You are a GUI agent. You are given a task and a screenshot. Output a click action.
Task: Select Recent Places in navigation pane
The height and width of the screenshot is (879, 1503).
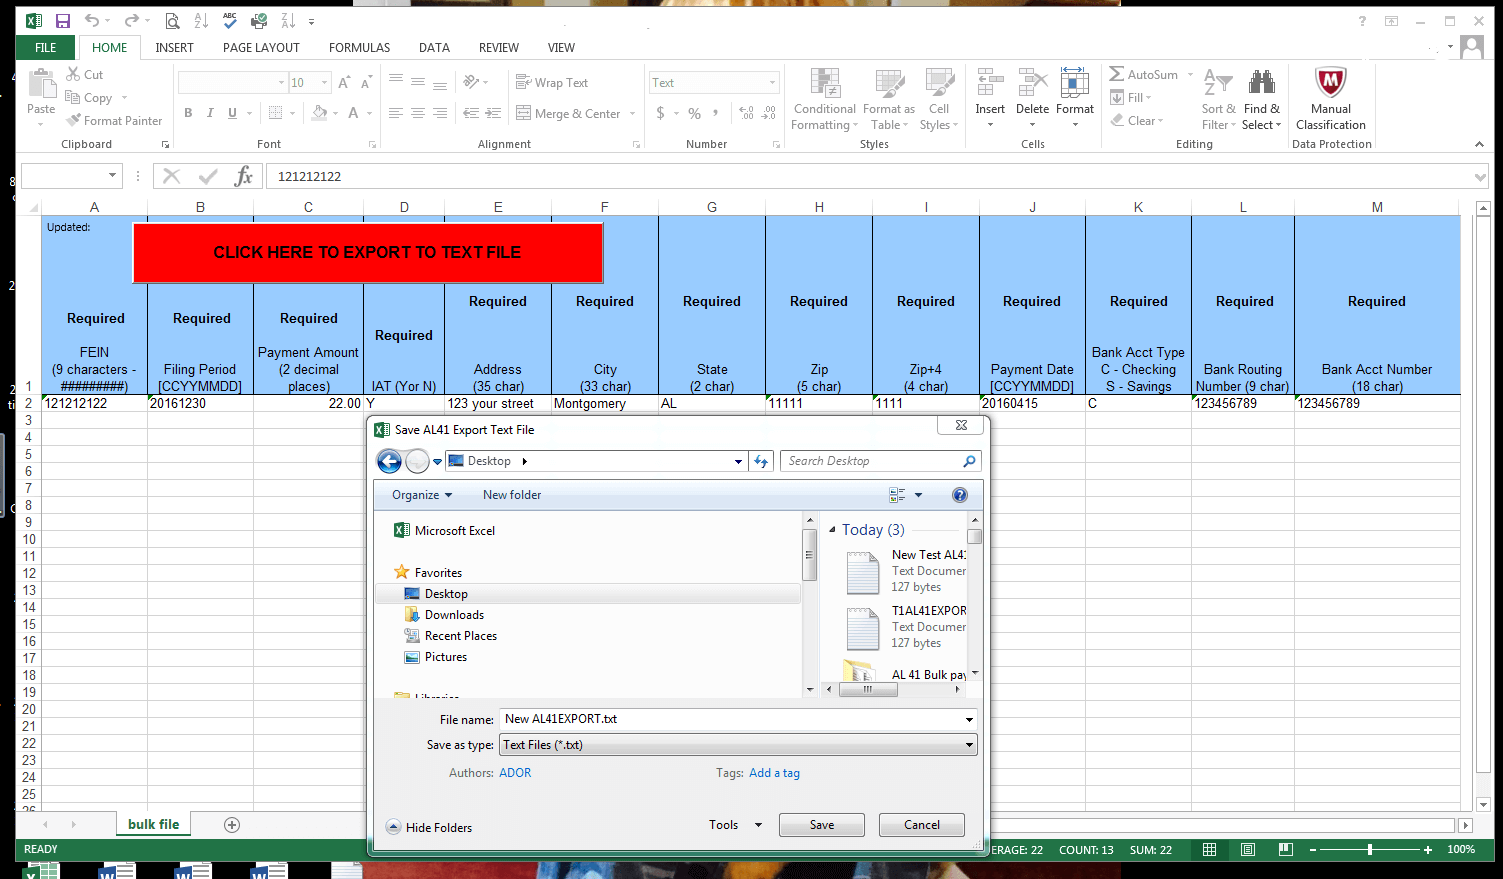pyautogui.click(x=460, y=636)
